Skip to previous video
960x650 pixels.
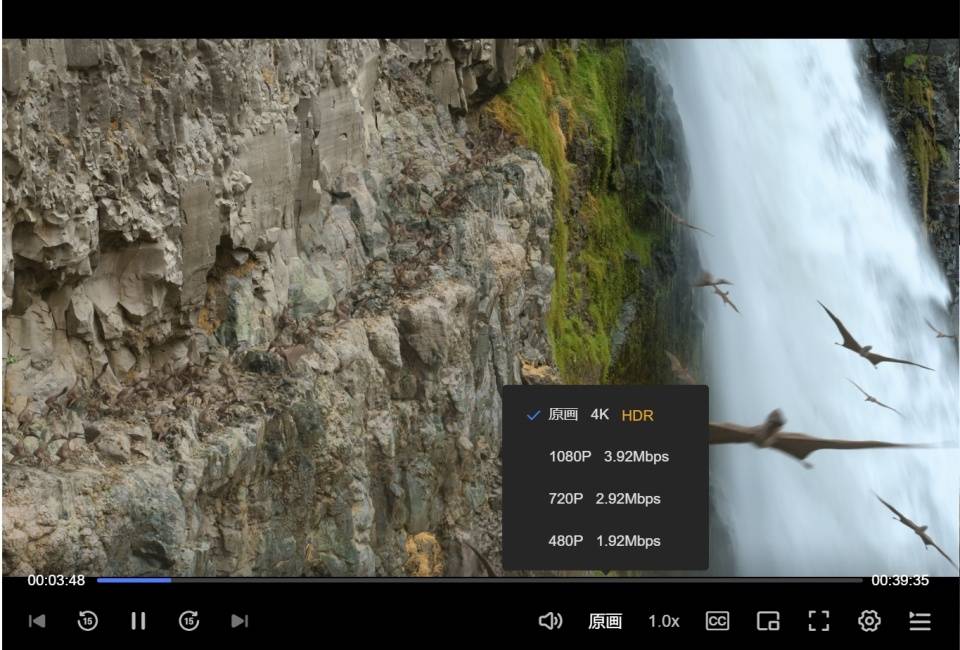click(37, 621)
